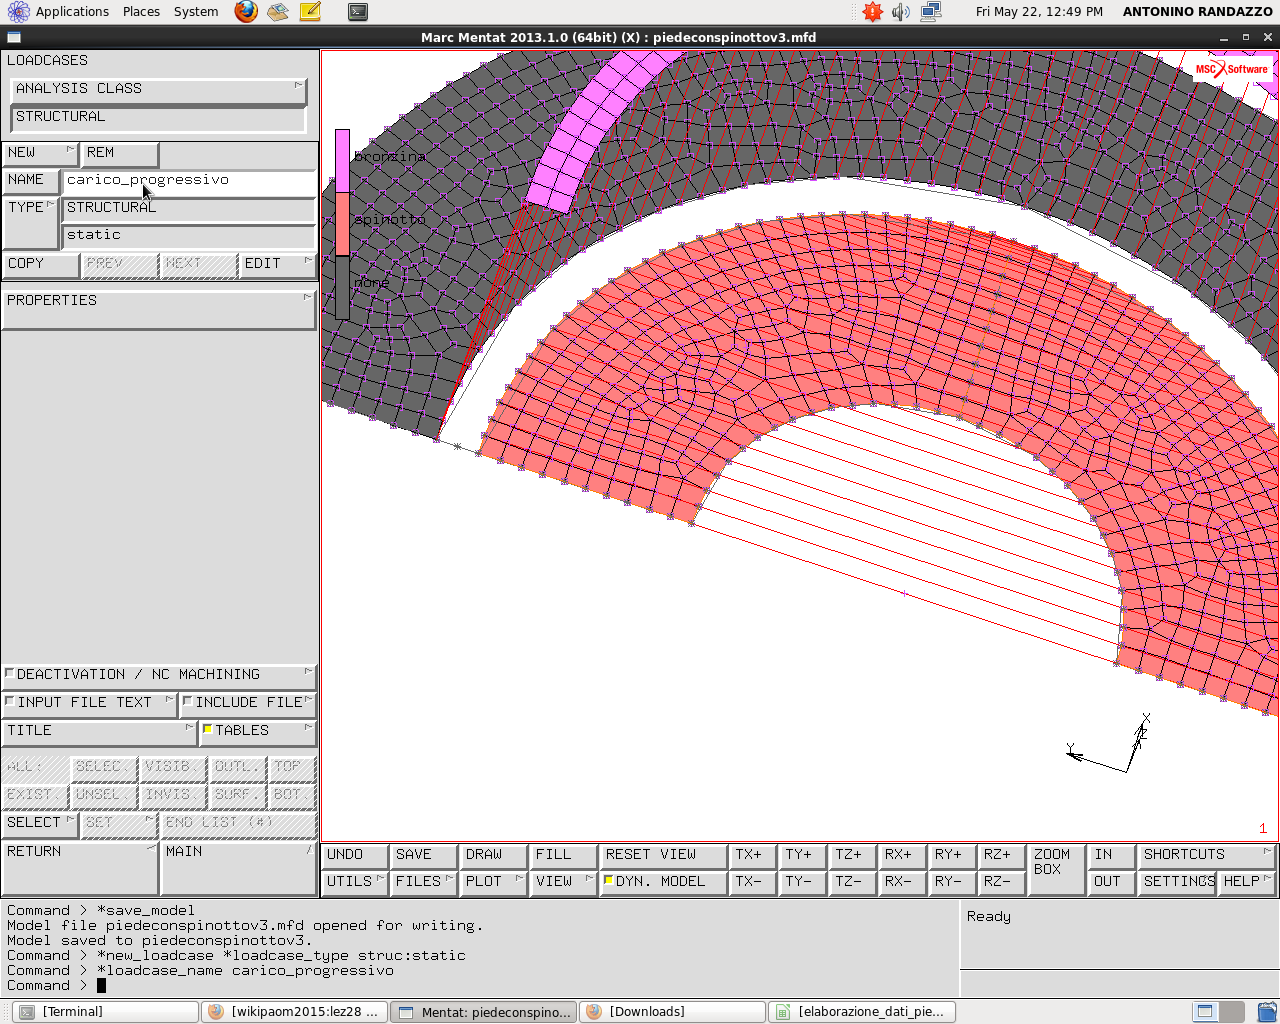This screenshot has width=1280, height=1024.
Task: Open the NEW loadcase dropdown
Action: [40, 153]
